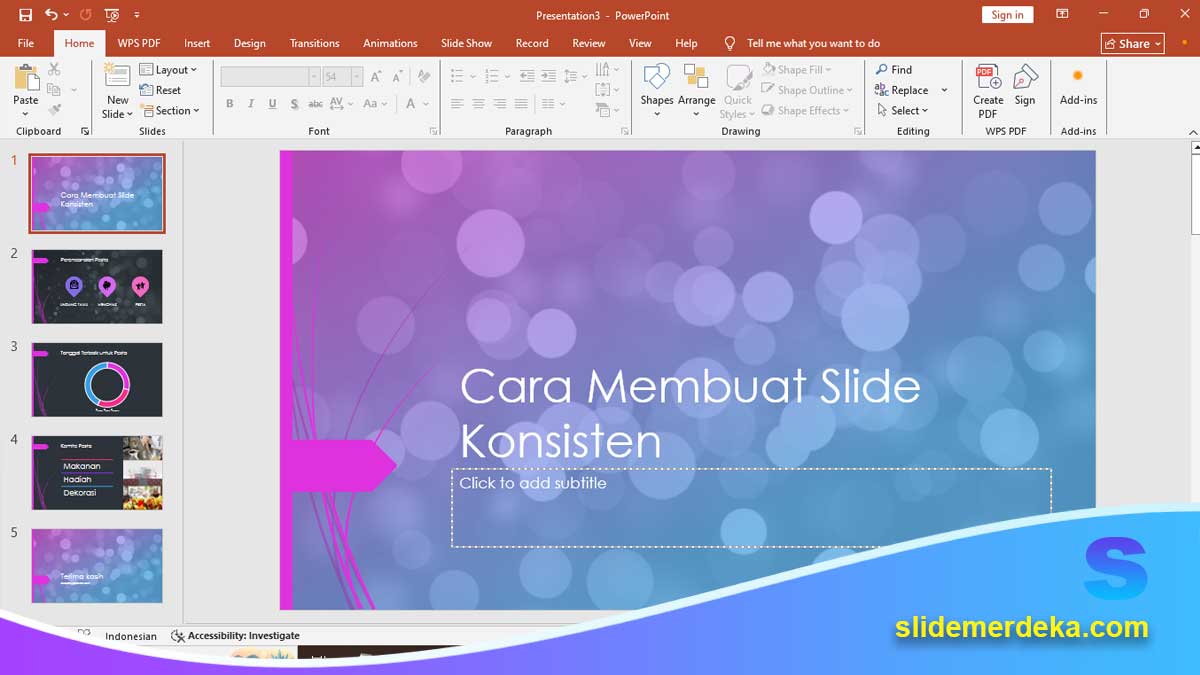Click Decrease Font Size icon

pyautogui.click(x=397, y=76)
